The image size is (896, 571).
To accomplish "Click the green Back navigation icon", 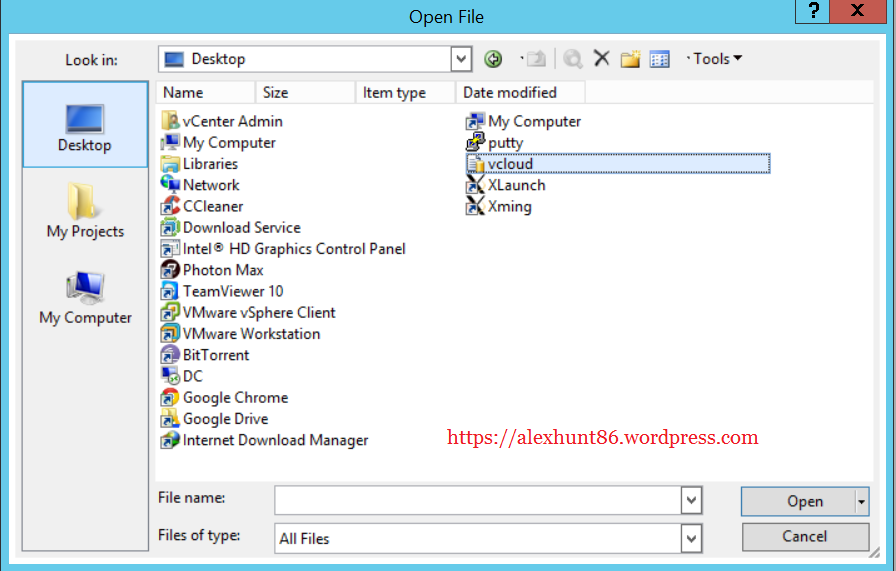I will tap(492, 59).
